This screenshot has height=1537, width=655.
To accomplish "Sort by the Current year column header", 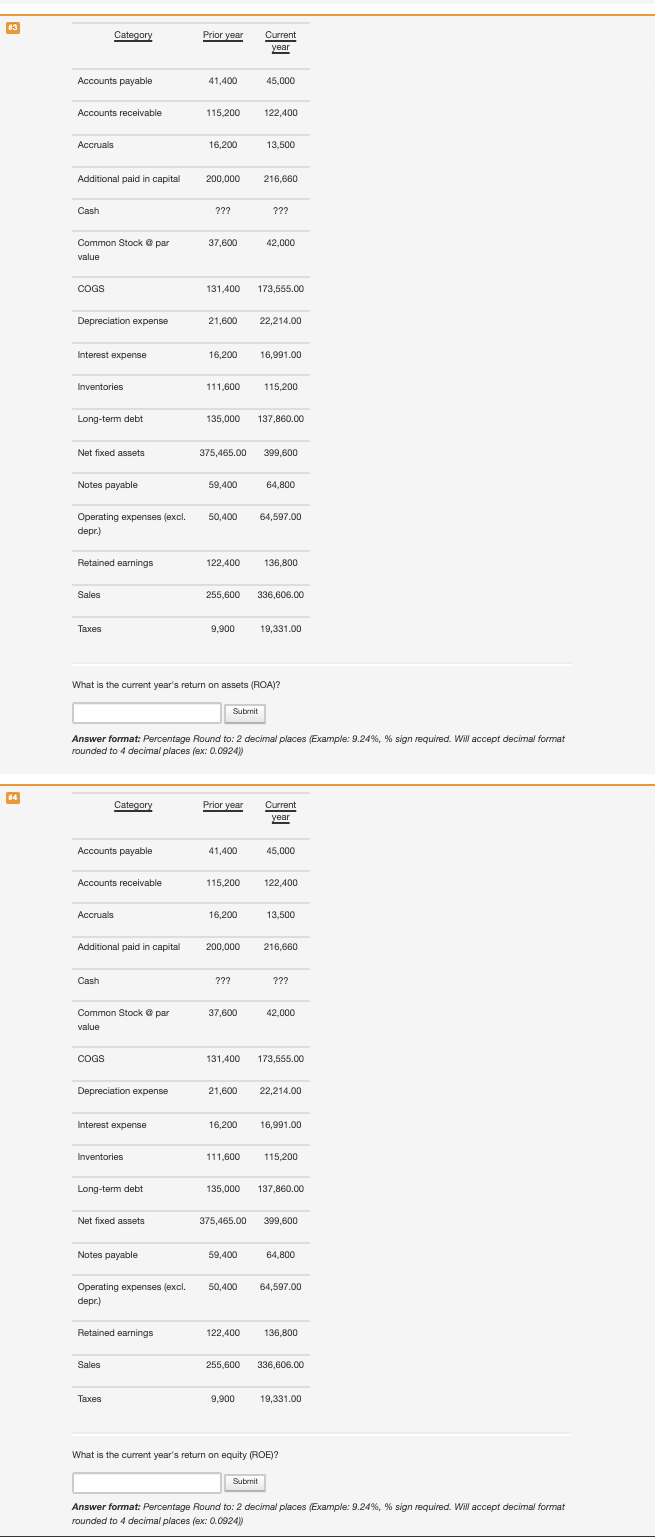I will pos(280,40).
